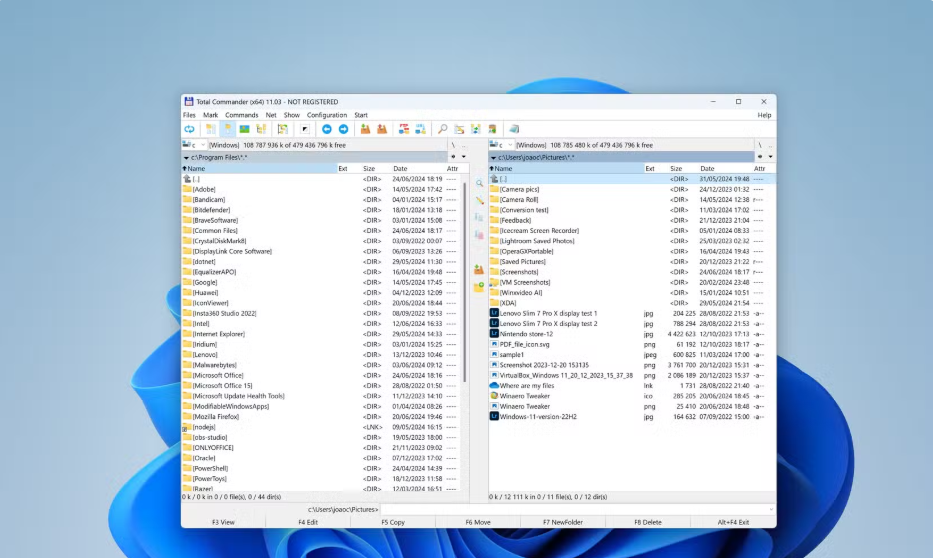The width and height of the screenshot is (933, 558).
Task: Click the New Folder icon in middle bar
Action: pos(479,287)
